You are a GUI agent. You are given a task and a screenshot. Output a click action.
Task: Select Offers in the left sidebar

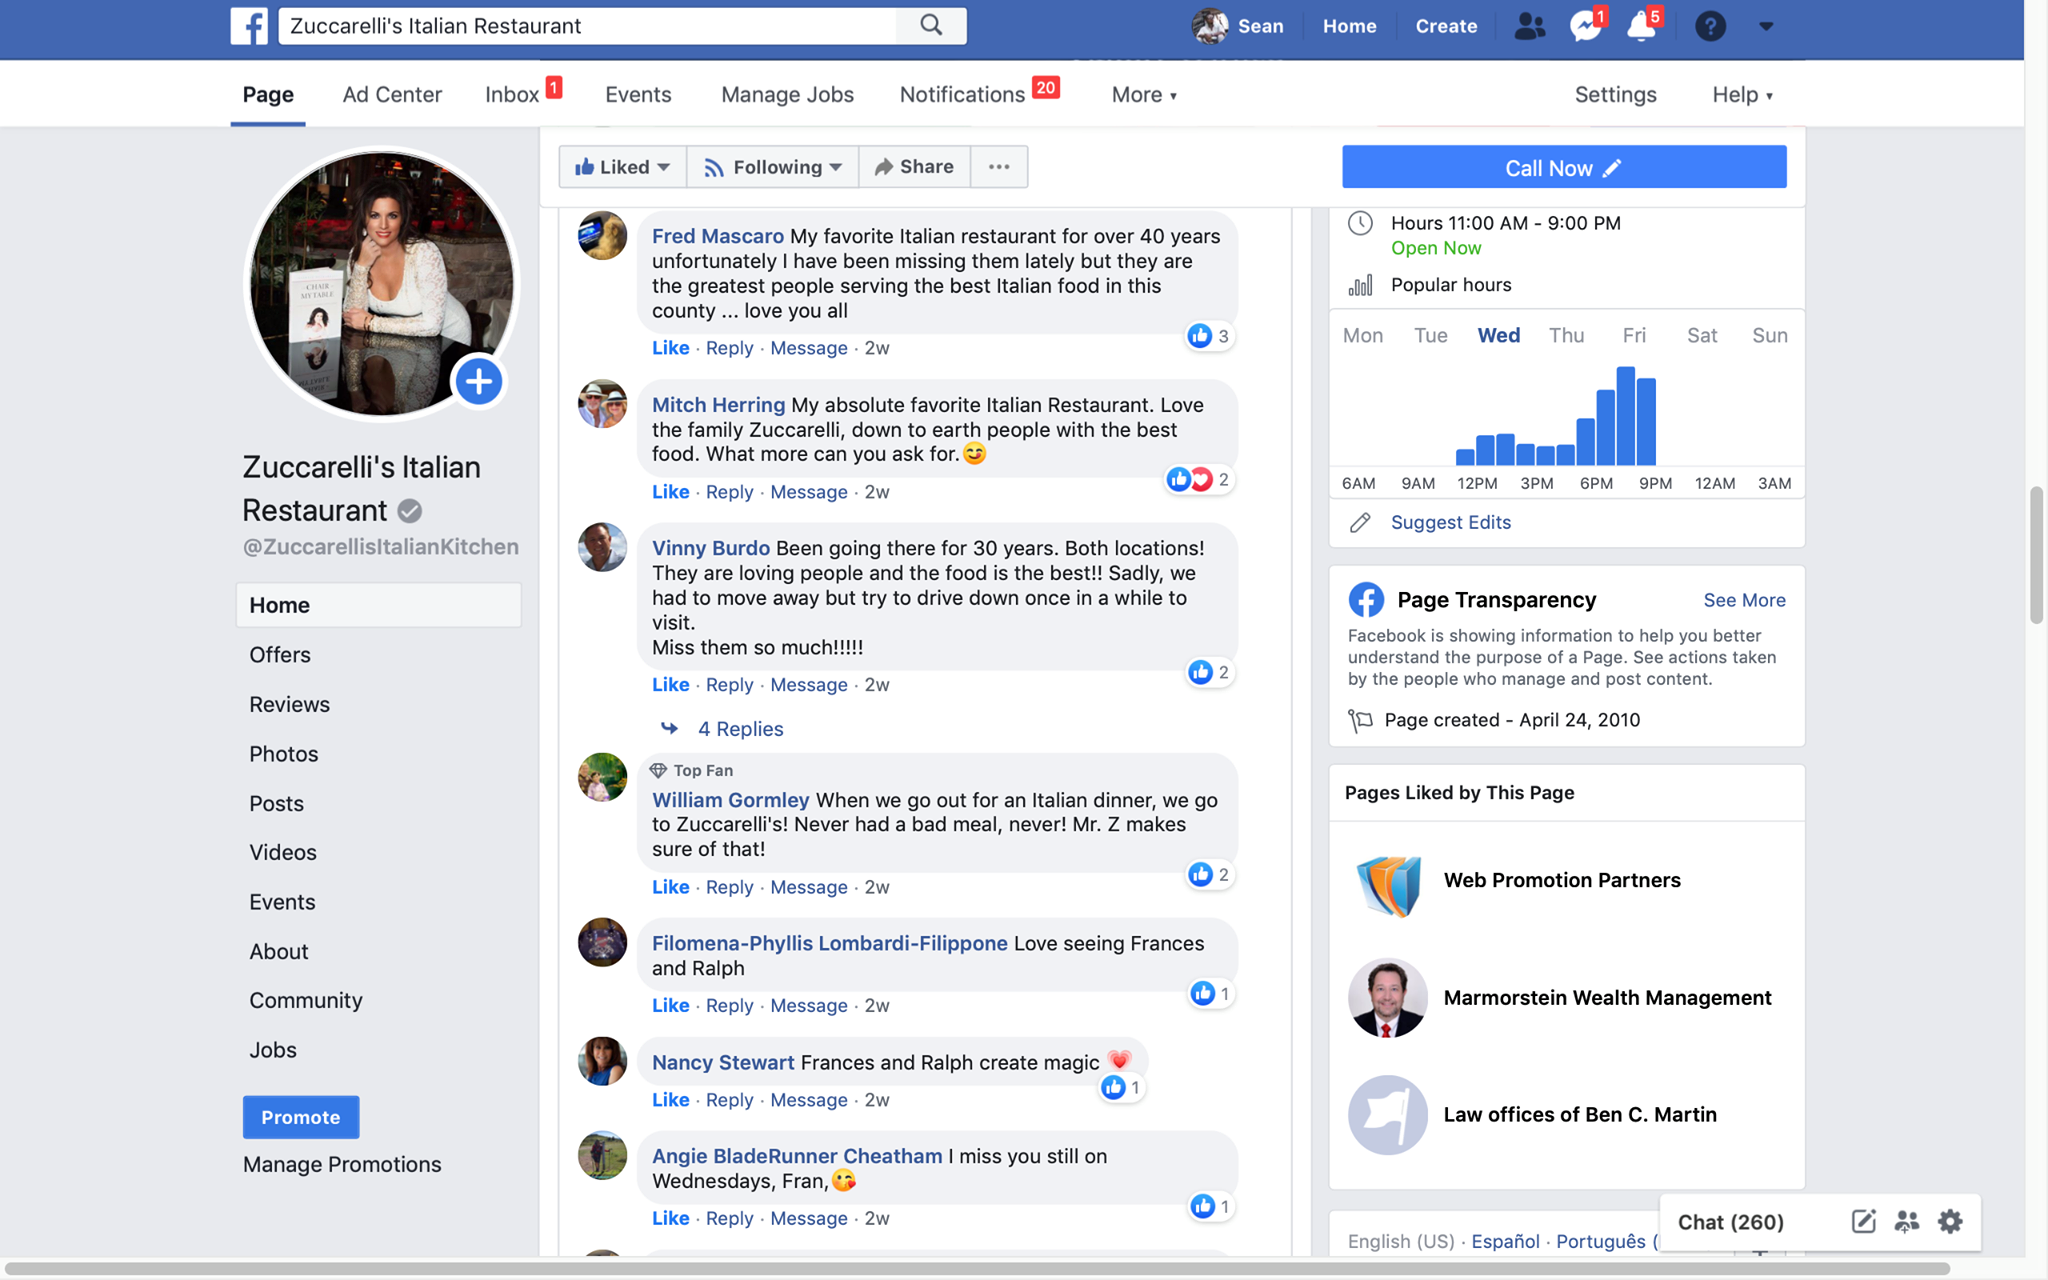coord(280,655)
